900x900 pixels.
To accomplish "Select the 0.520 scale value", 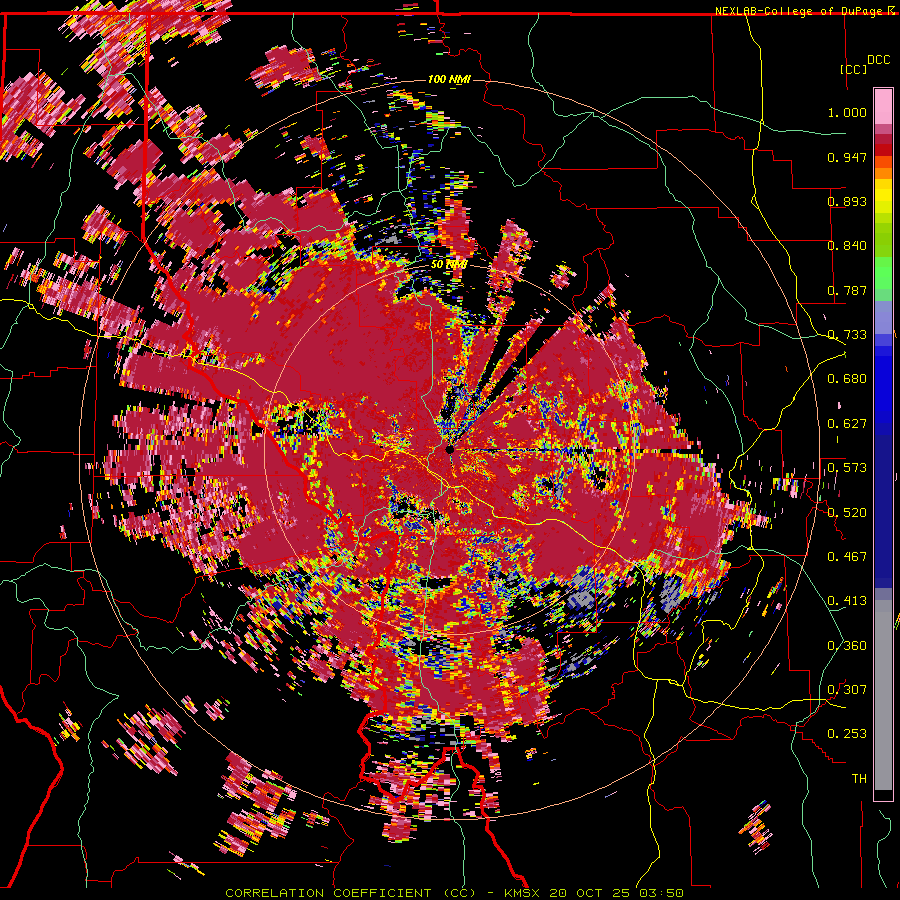I will (847, 513).
